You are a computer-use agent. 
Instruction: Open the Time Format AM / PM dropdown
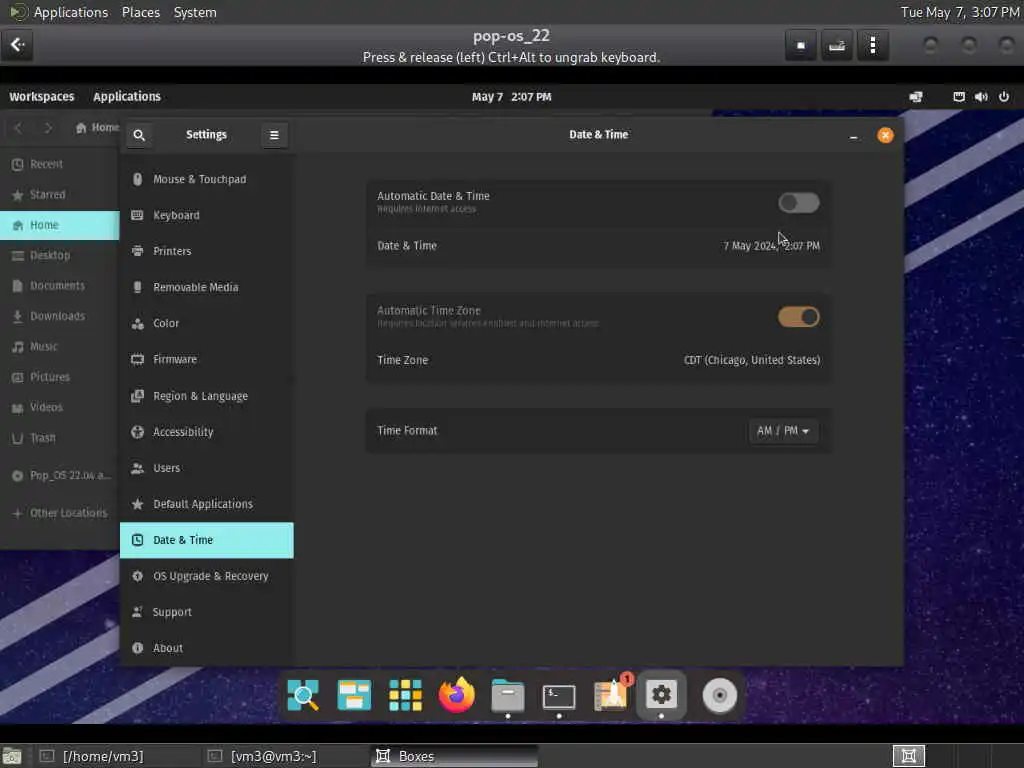[782, 431]
